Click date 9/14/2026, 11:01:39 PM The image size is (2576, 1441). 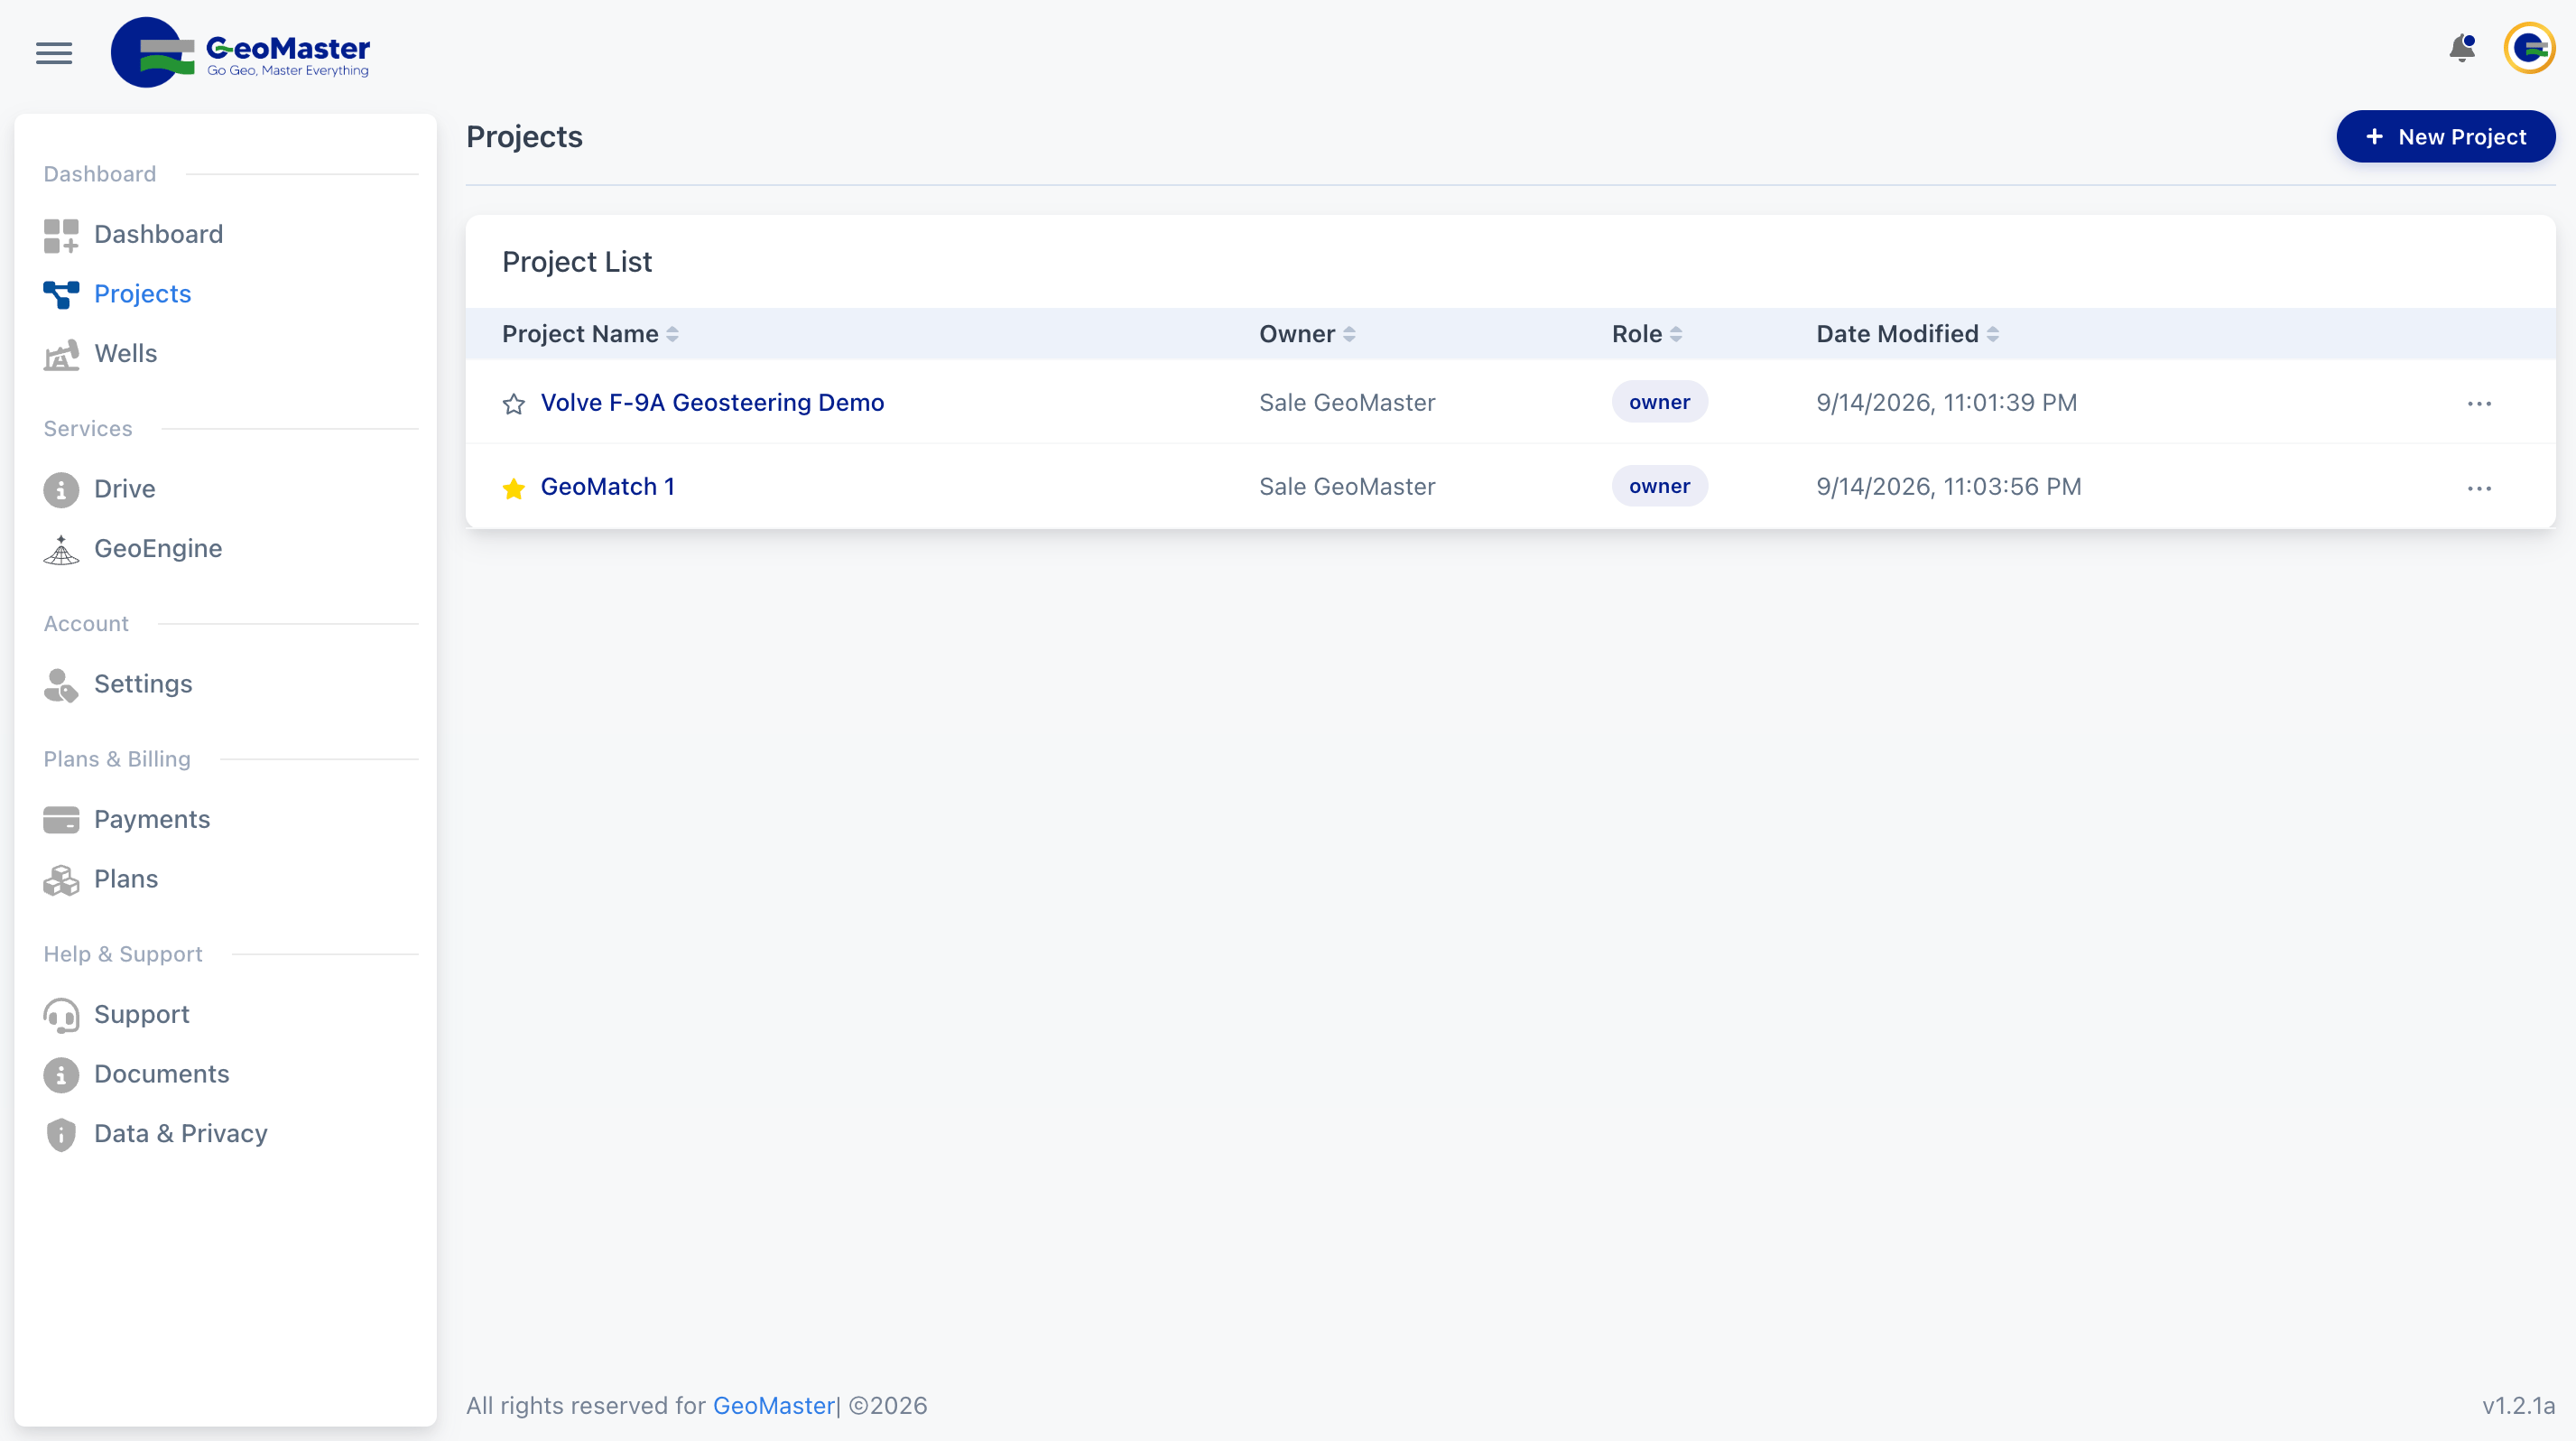[1946, 403]
